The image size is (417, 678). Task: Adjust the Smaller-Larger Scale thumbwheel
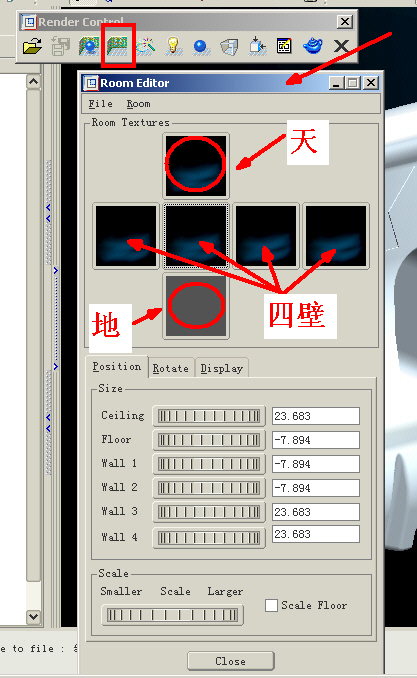click(x=172, y=614)
